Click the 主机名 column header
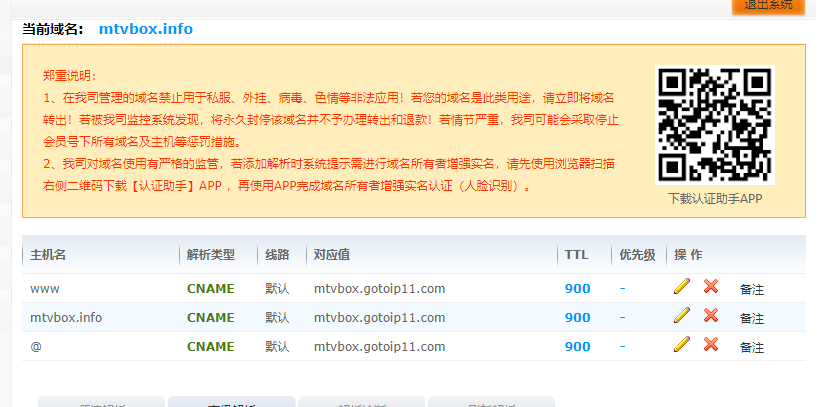The image size is (837, 407). click(48, 255)
